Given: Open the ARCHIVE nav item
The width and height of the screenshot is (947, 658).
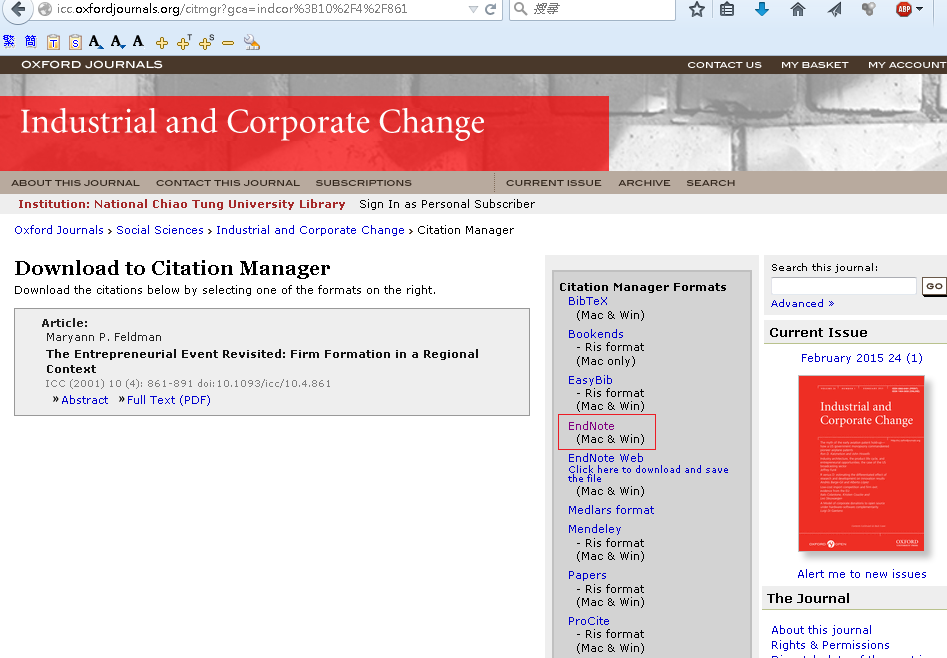Looking at the screenshot, I should (644, 182).
